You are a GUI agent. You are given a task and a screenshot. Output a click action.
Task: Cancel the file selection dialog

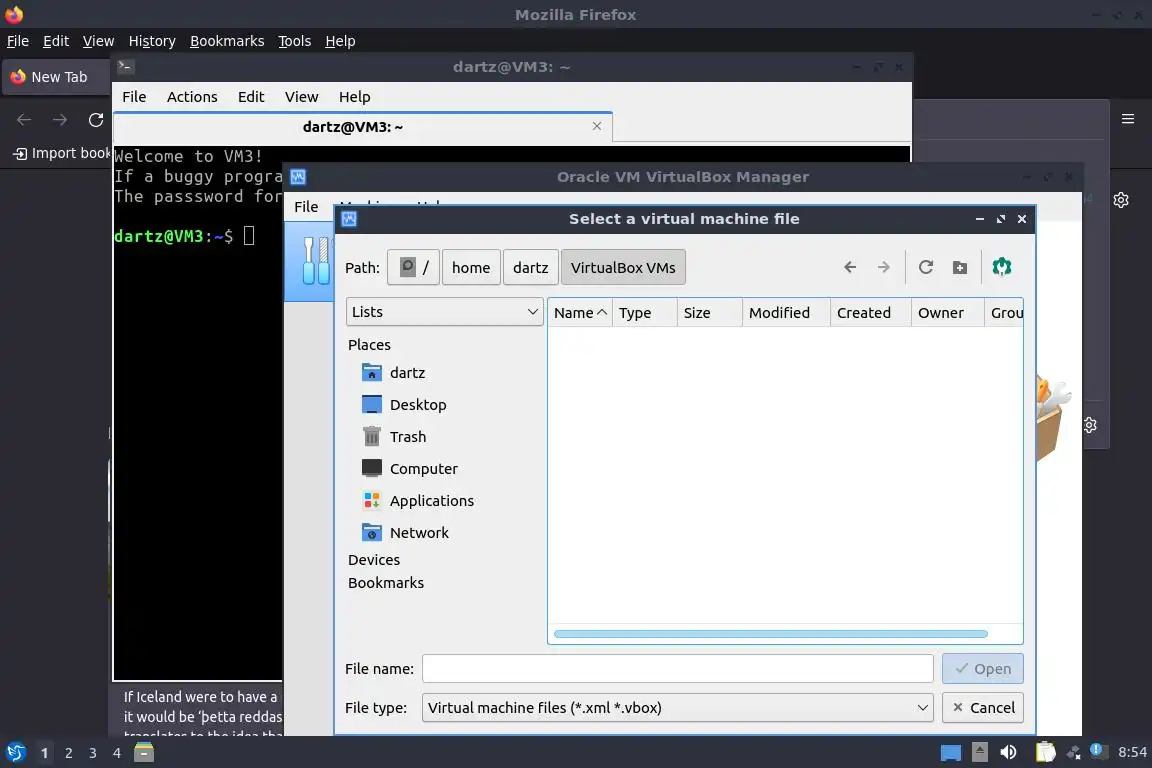pyautogui.click(x=982, y=708)
